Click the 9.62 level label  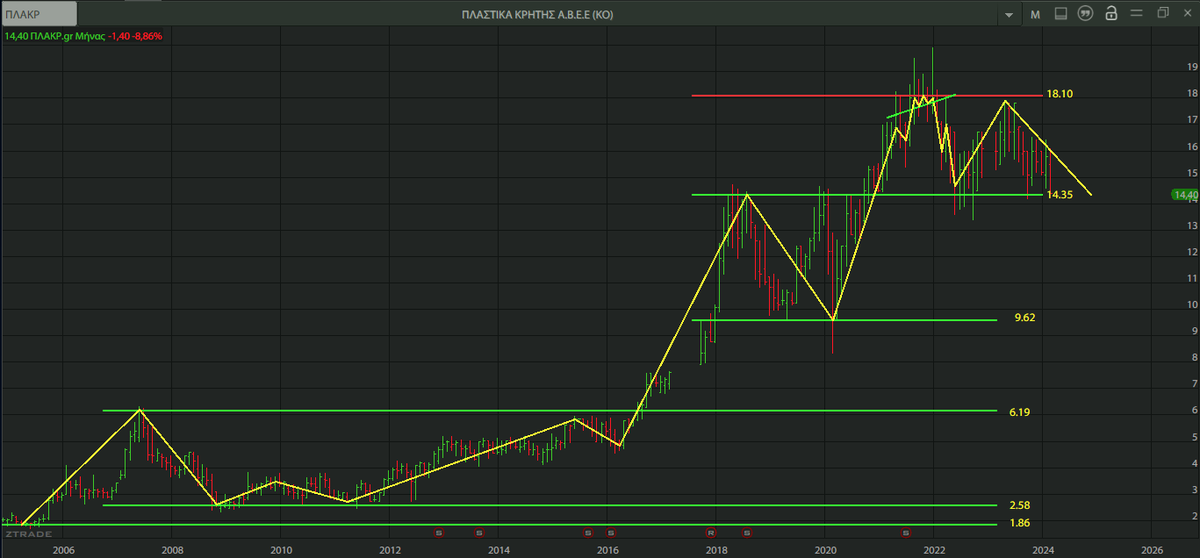pyautogui.click(x=1023, y=317)
